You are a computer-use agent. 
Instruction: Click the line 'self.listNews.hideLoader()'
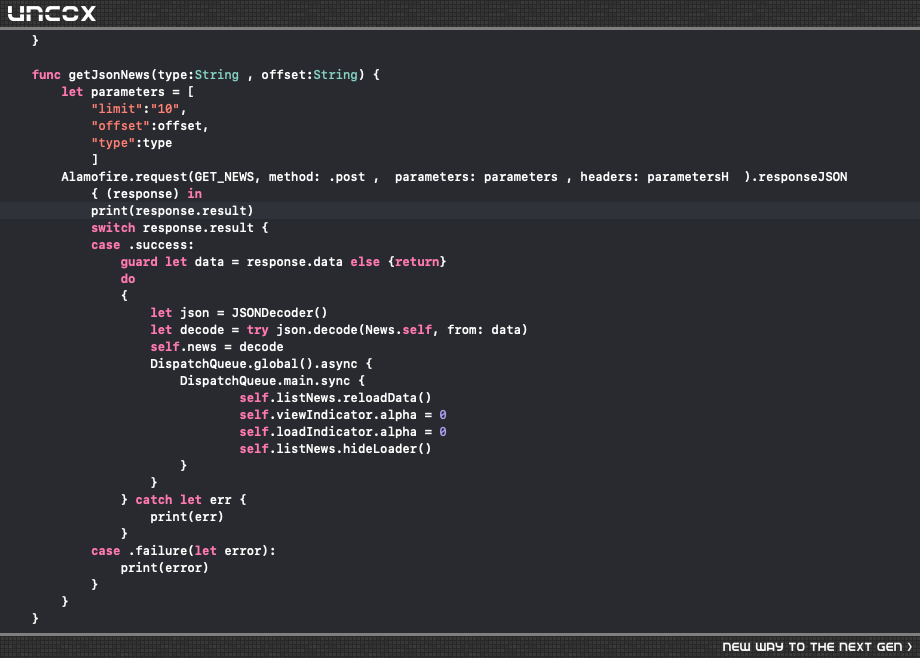click(x=335, y=449)
